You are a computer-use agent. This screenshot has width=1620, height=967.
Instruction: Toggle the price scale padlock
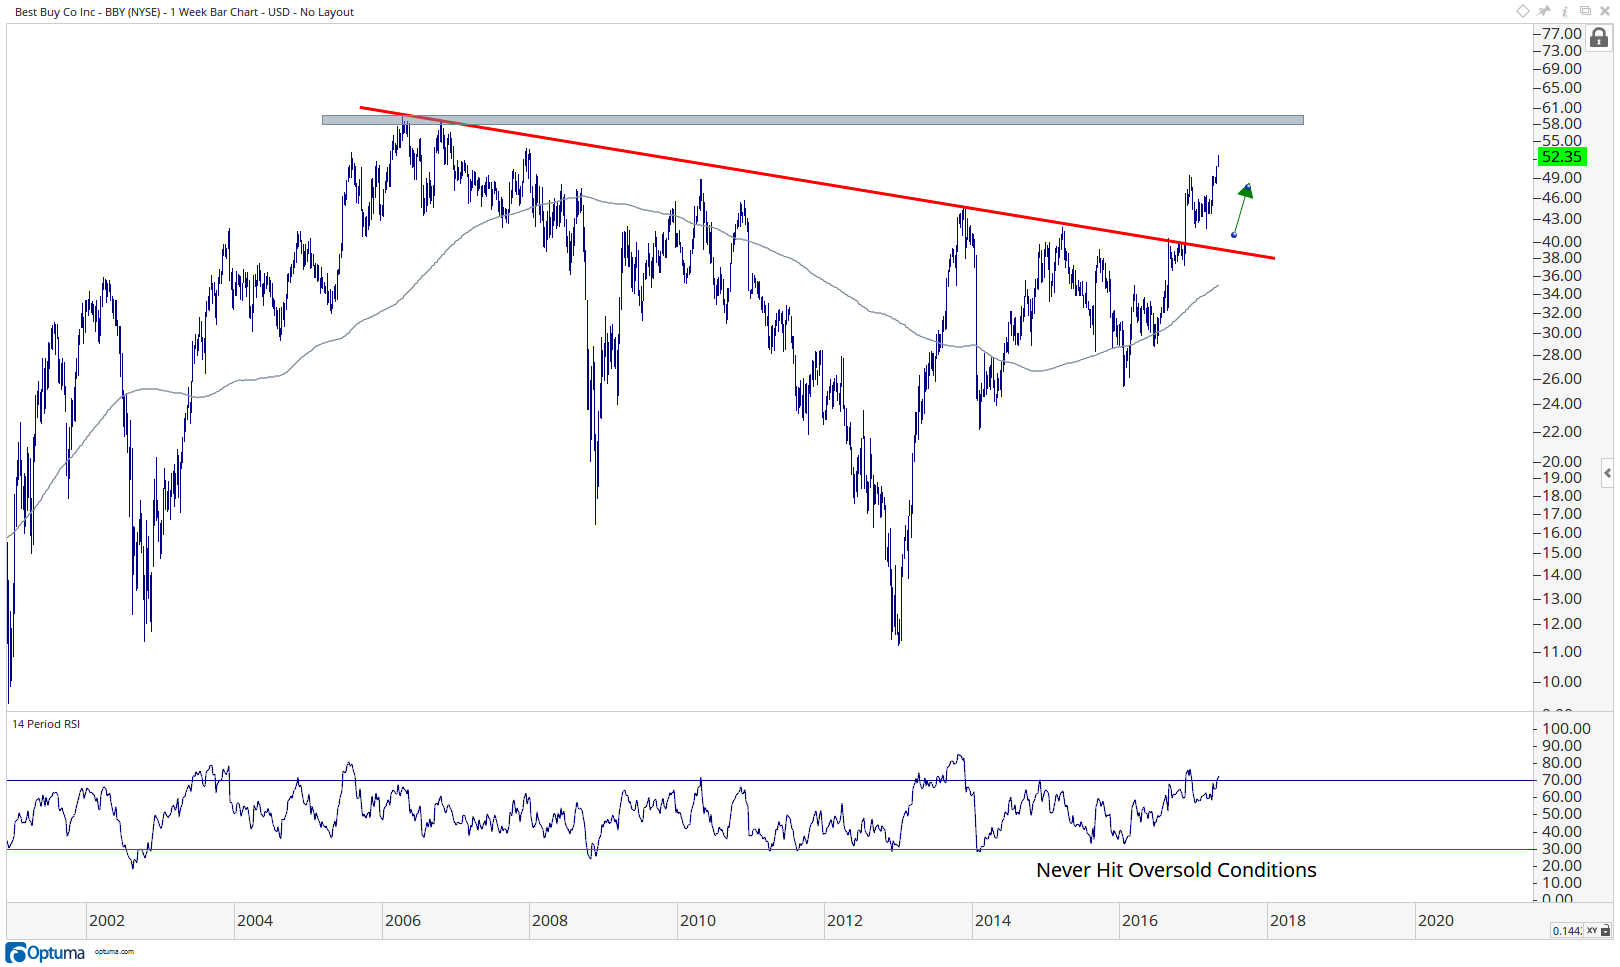[1599, 38]
